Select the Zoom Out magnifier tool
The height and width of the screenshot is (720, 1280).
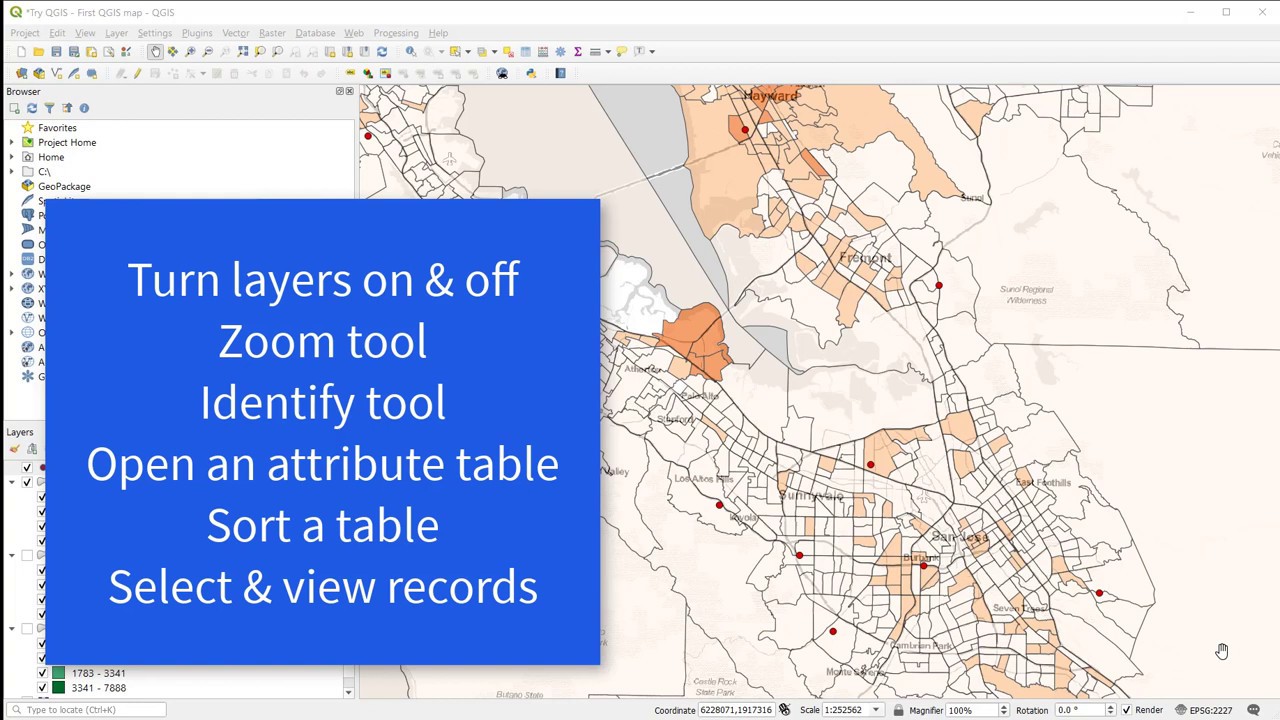point(207,51)
